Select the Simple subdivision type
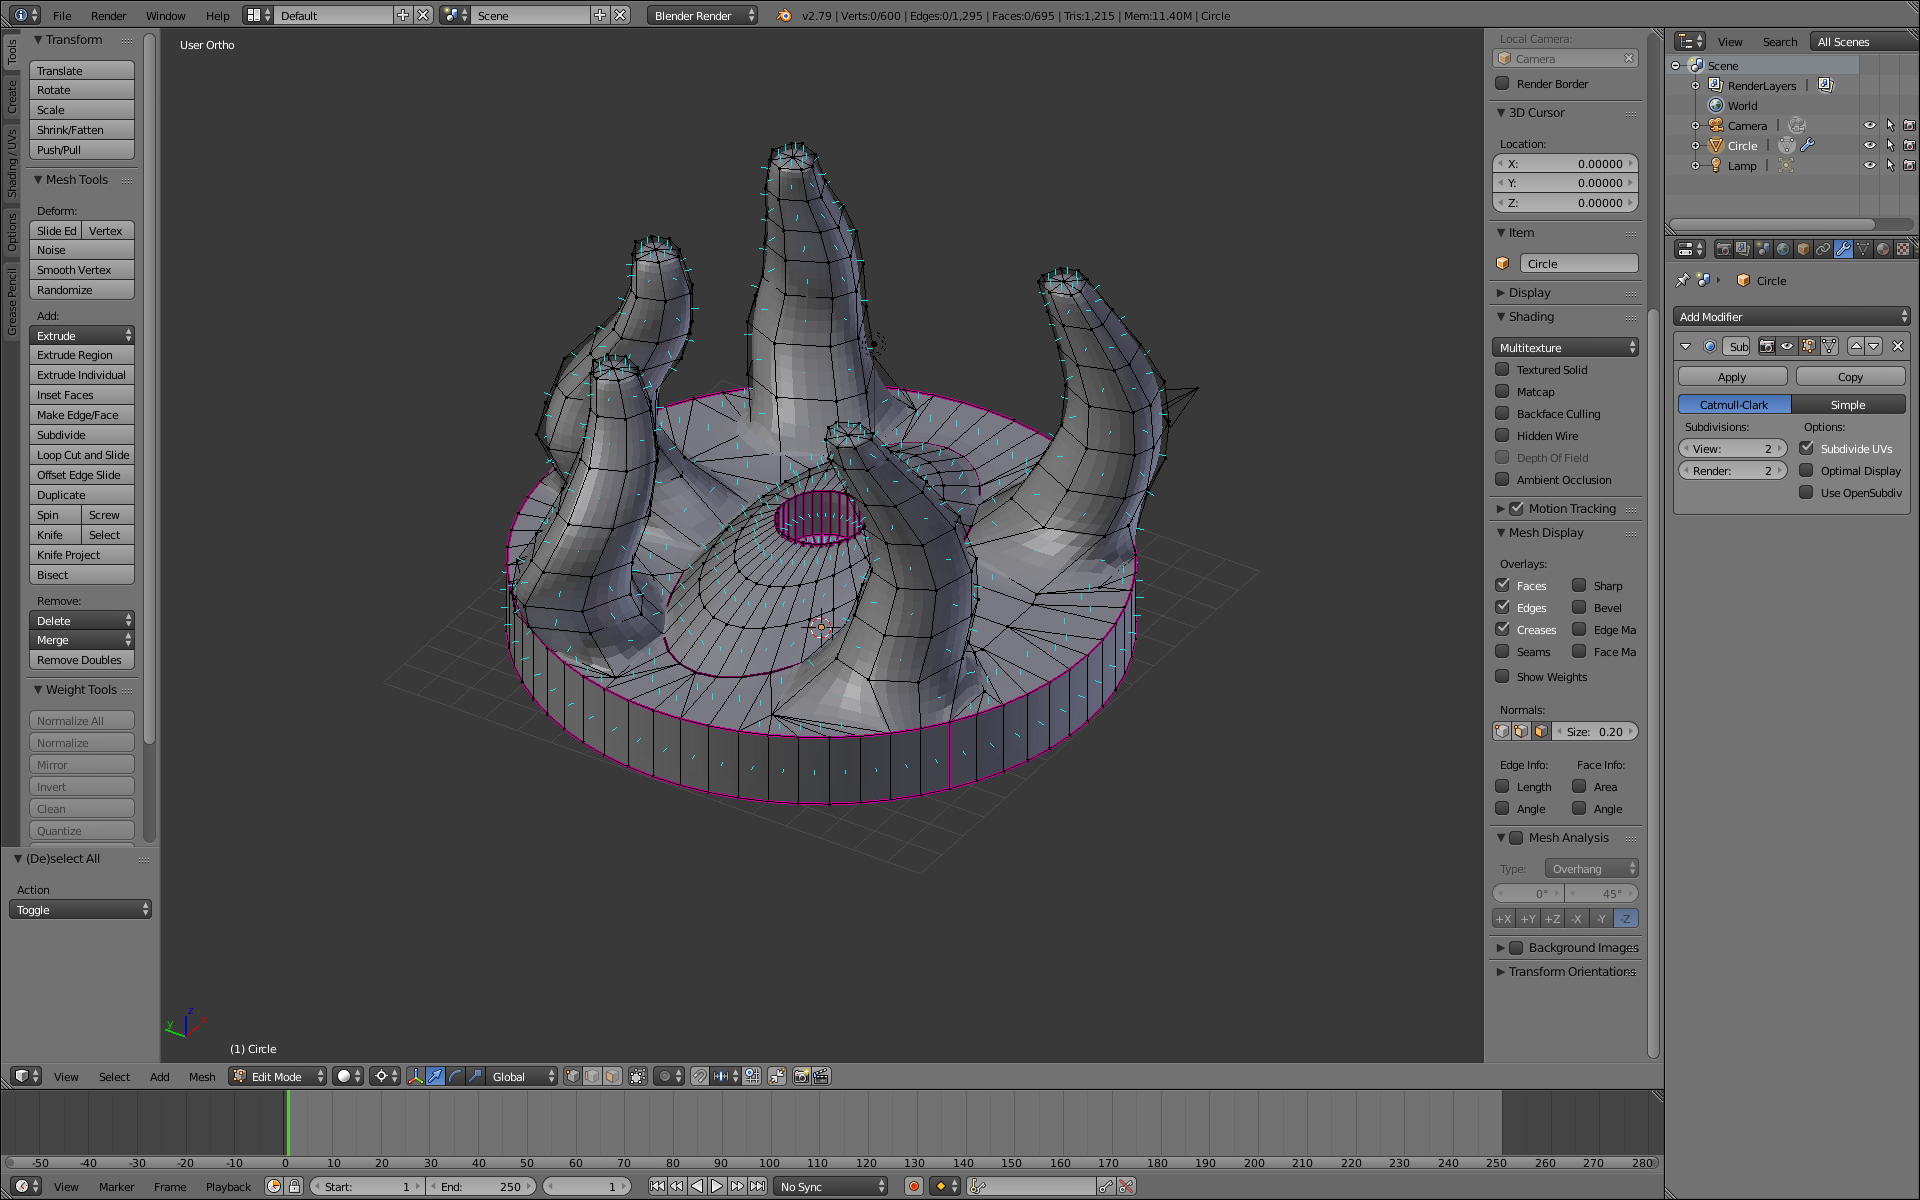1920x1200 pixels. click(x=1848, y=404)
